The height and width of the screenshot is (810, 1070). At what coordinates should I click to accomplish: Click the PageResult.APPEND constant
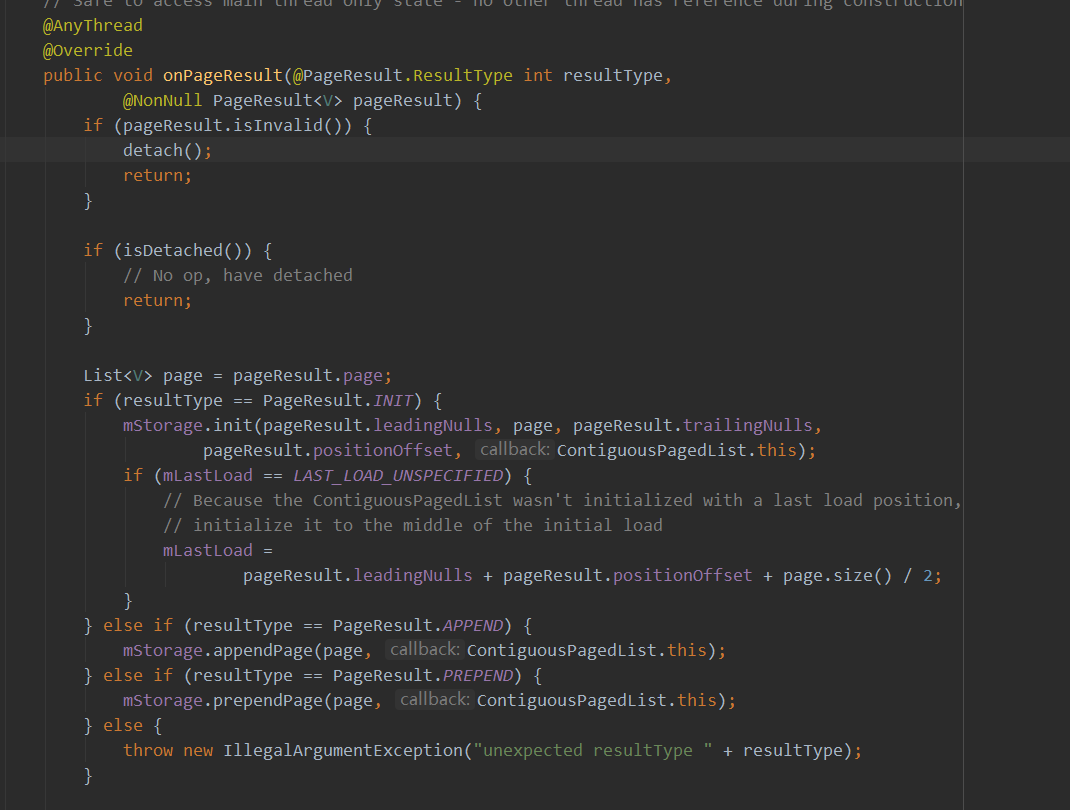(418, 626)
